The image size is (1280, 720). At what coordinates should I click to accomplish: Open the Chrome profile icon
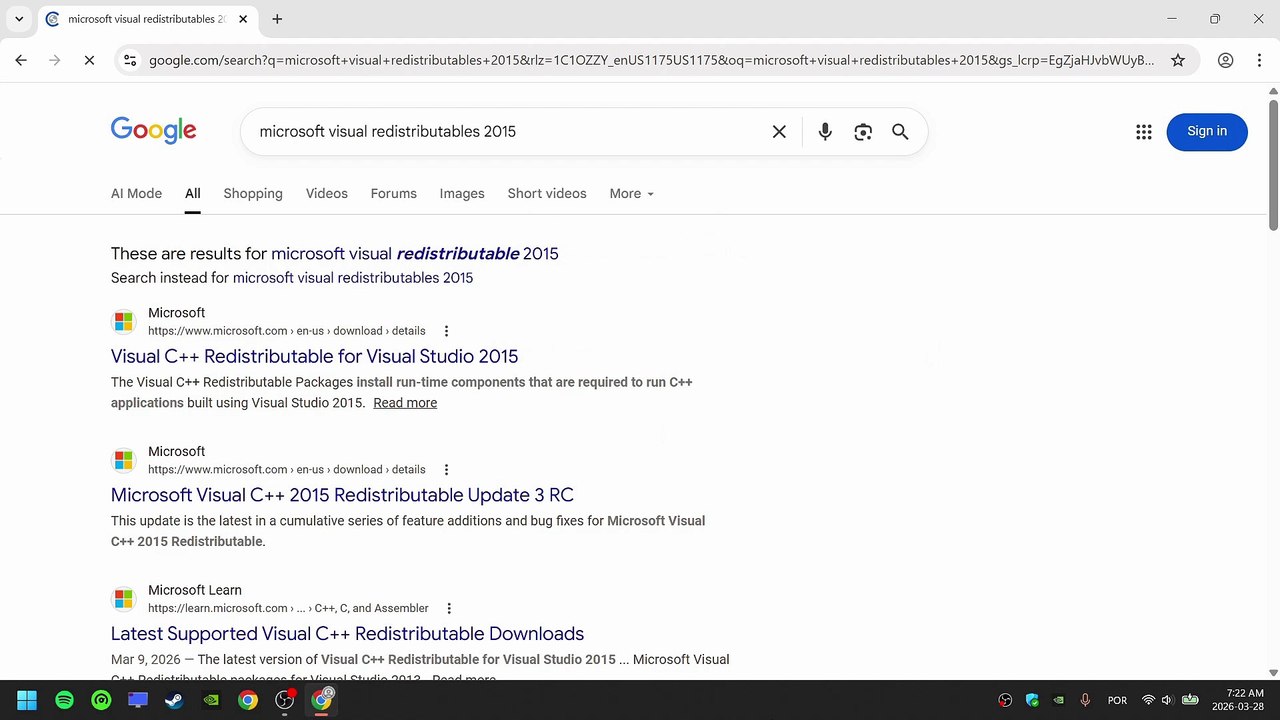click(x=1225, y=60)
